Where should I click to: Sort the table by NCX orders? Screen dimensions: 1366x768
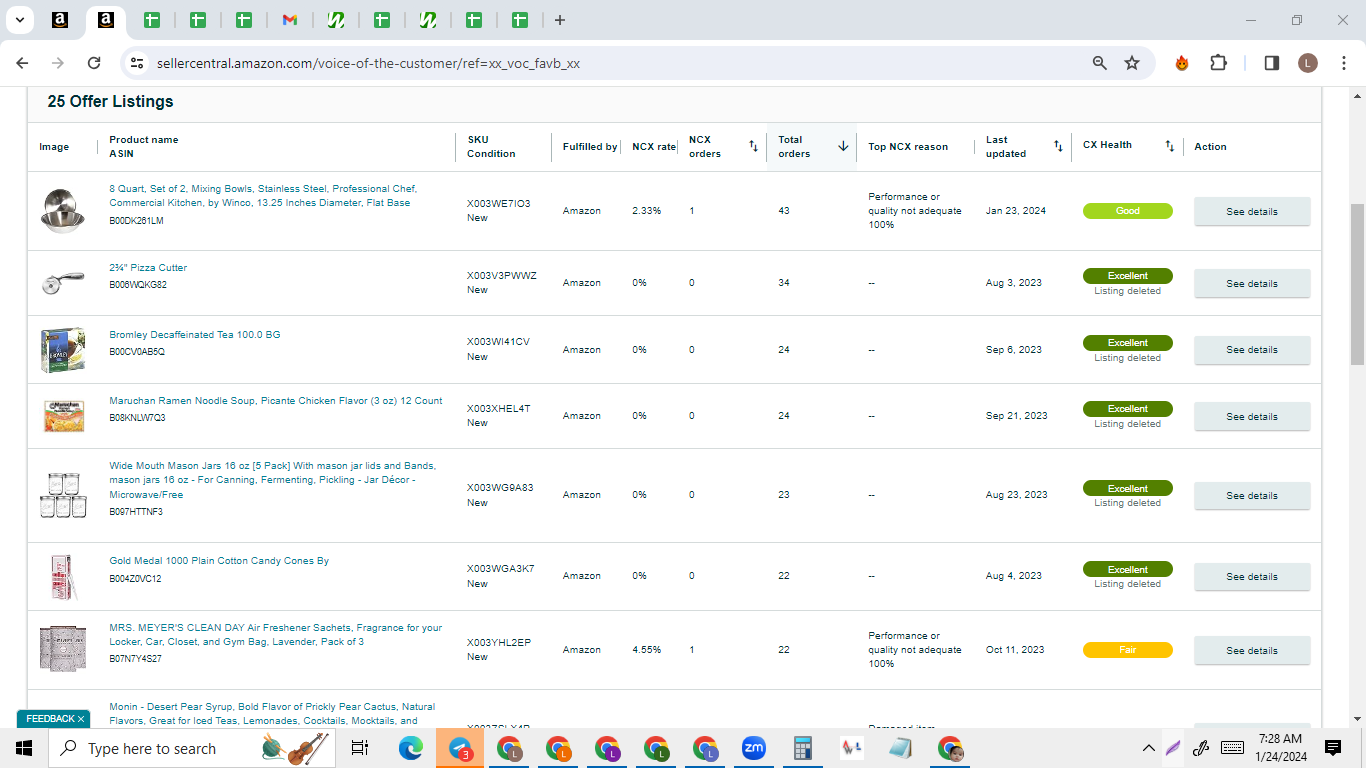pos(753,146)
